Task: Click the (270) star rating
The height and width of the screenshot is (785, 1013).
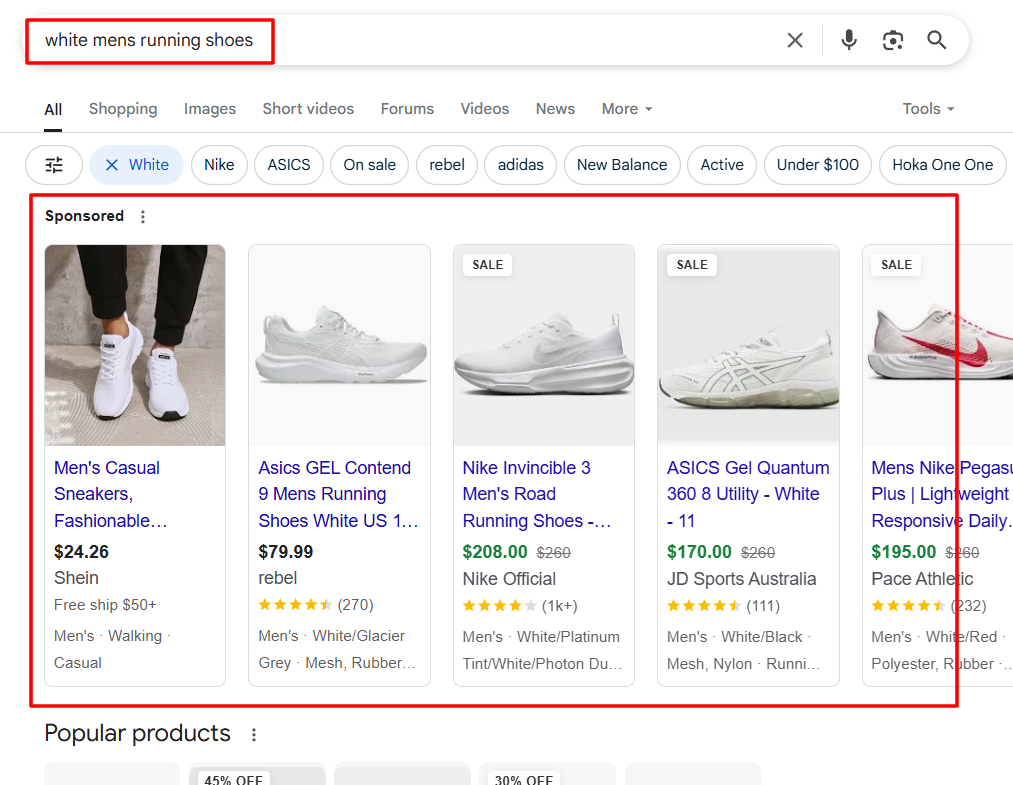Action: pos(316,605)
